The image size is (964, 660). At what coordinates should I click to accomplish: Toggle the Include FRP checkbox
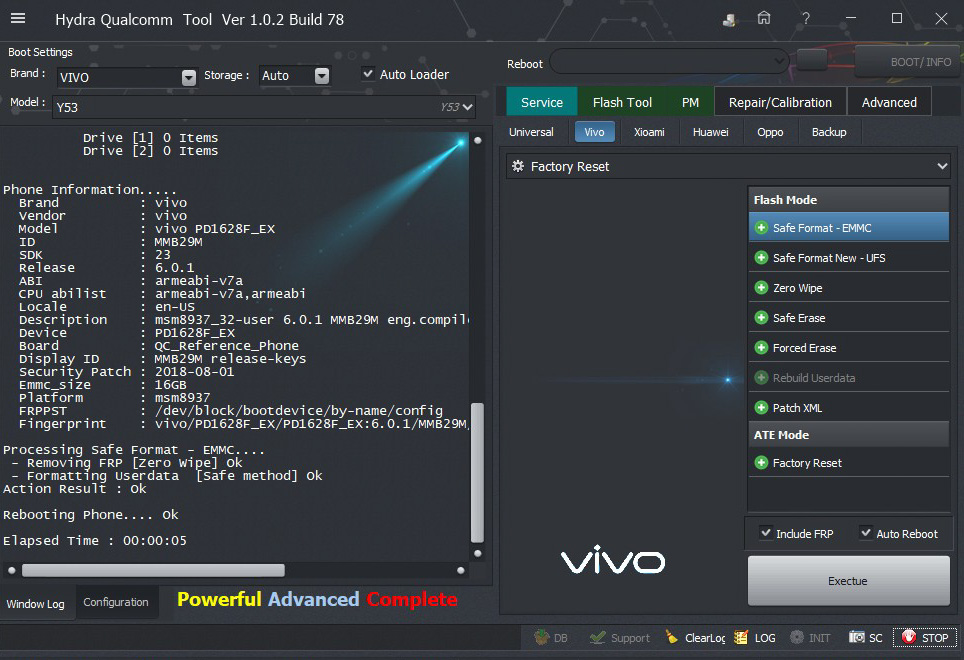(x=765, y=533)
